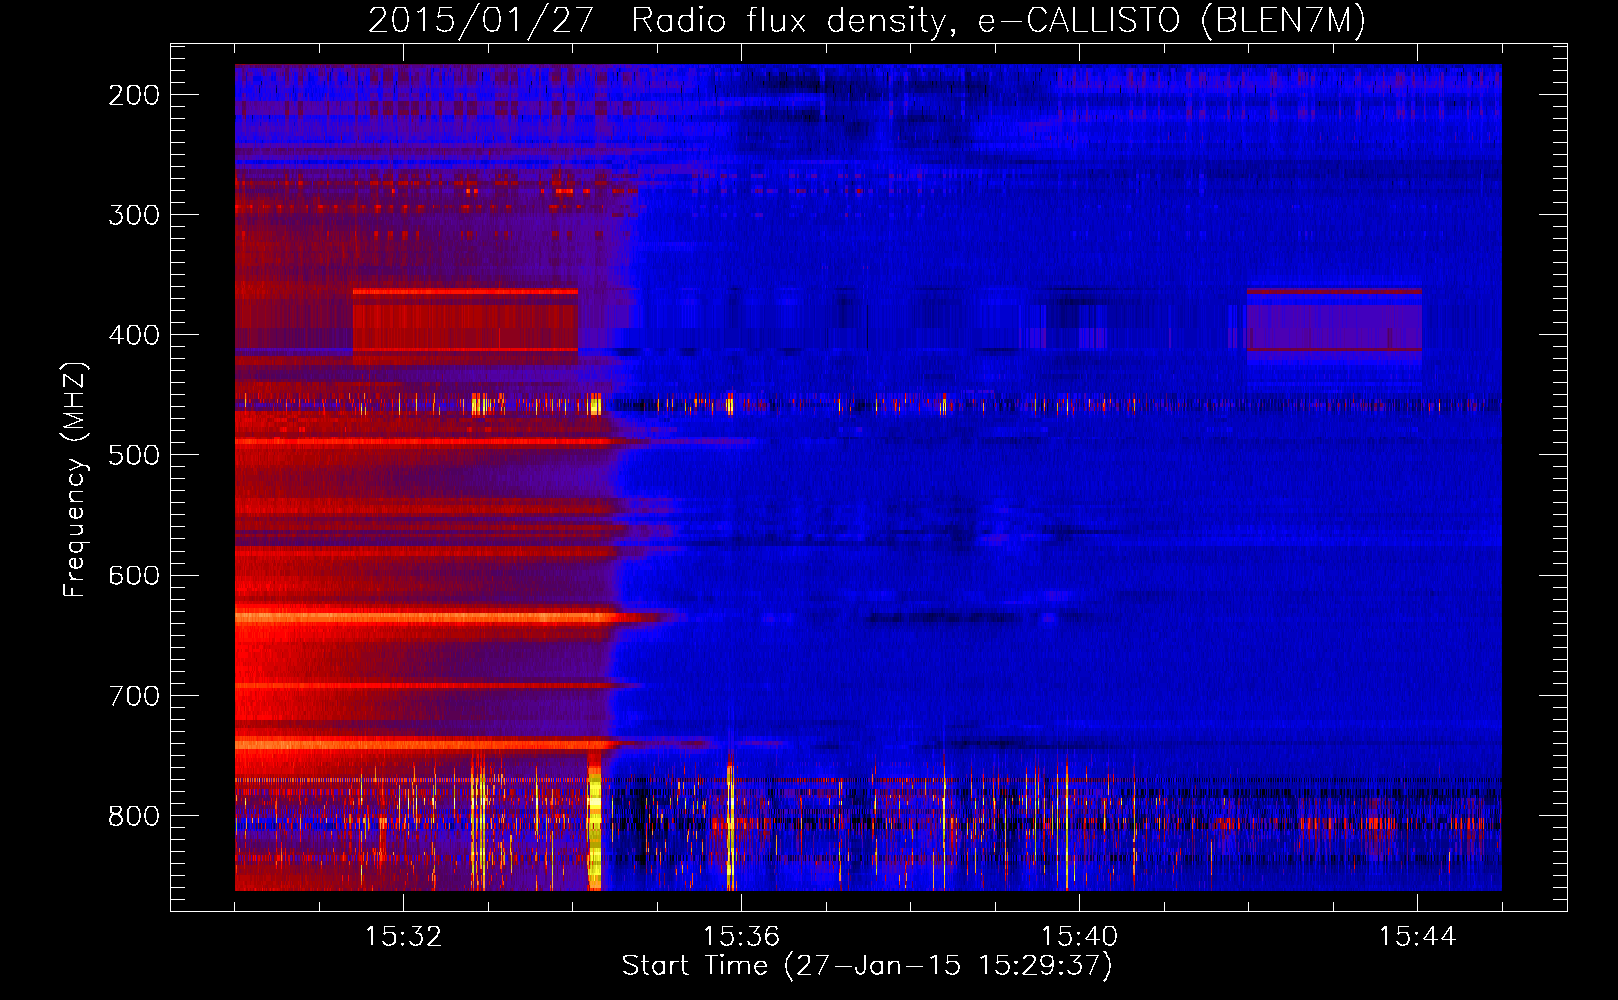Click the 15:36 time tick label

pyautogui.click(x=741, y=937)
